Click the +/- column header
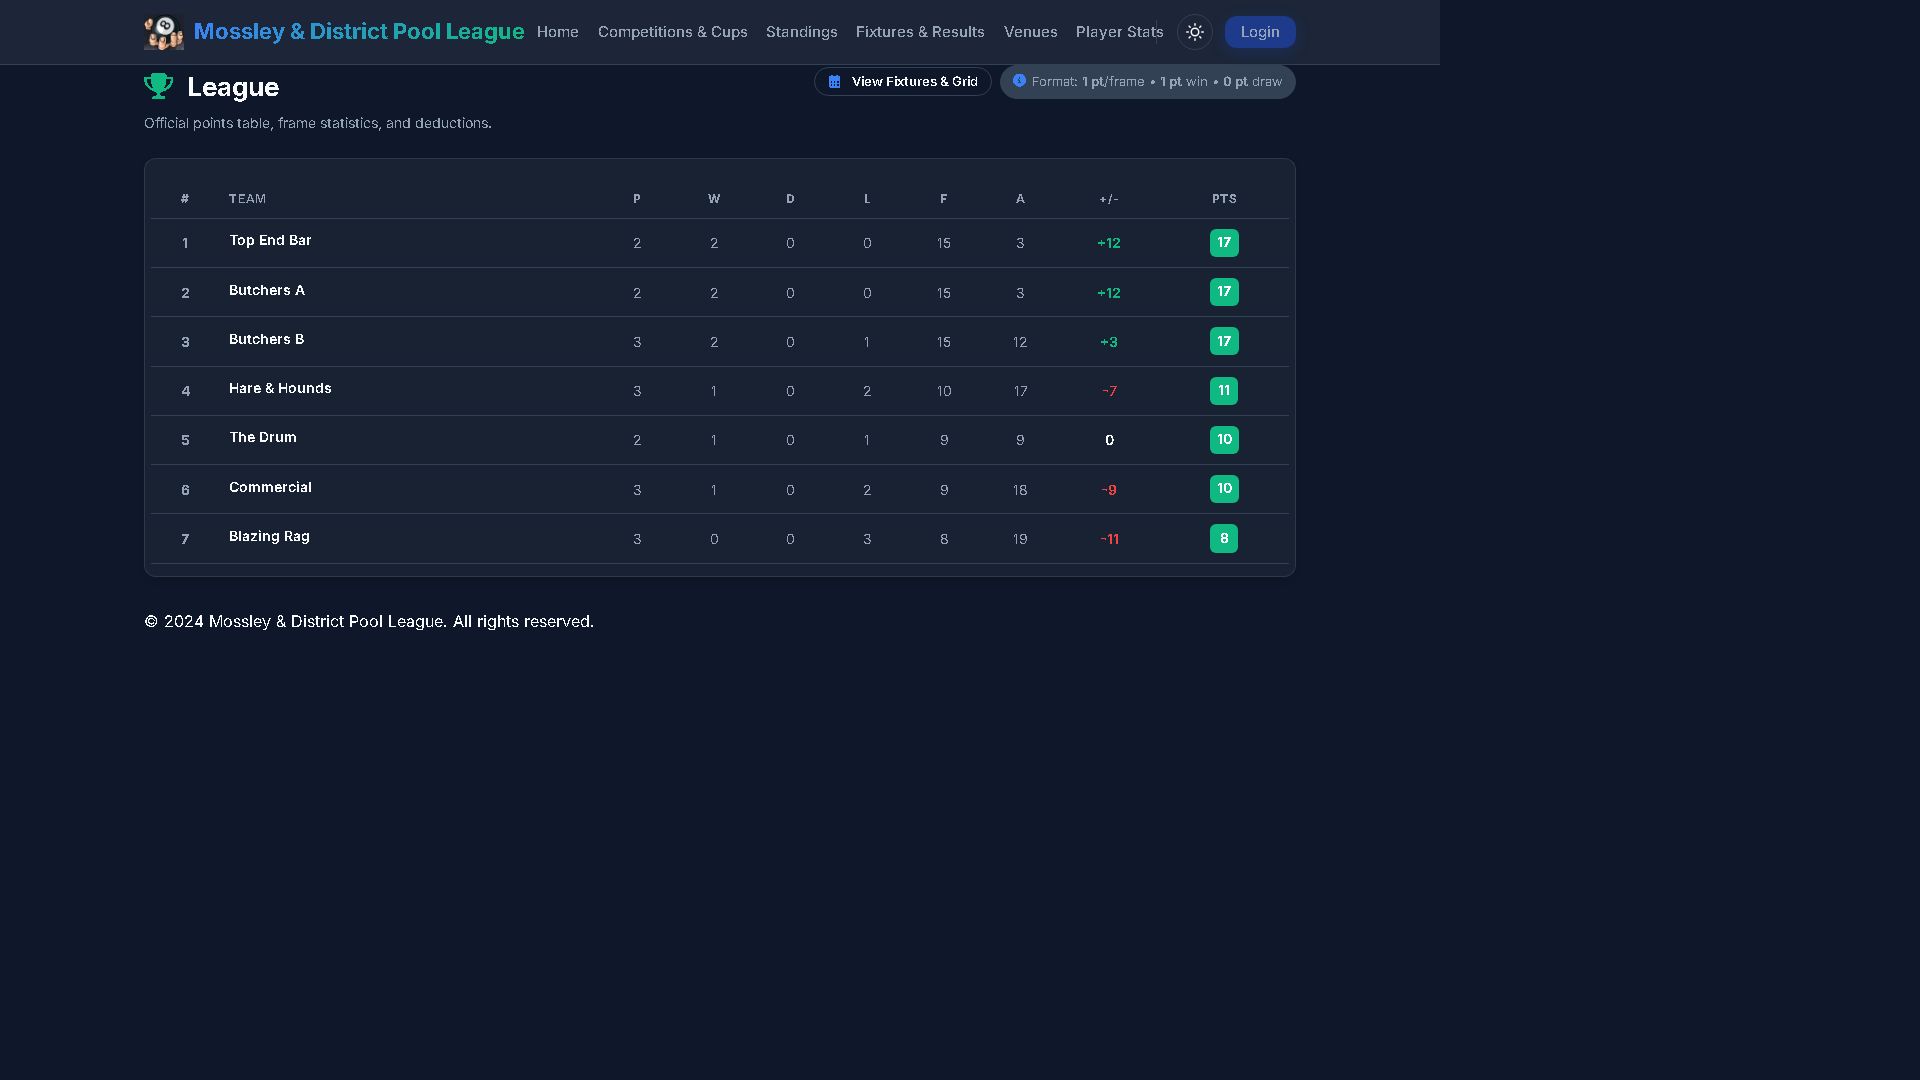This screenshot has height=1080, width=1920. pyautogui.click(x=1109, y=199)
